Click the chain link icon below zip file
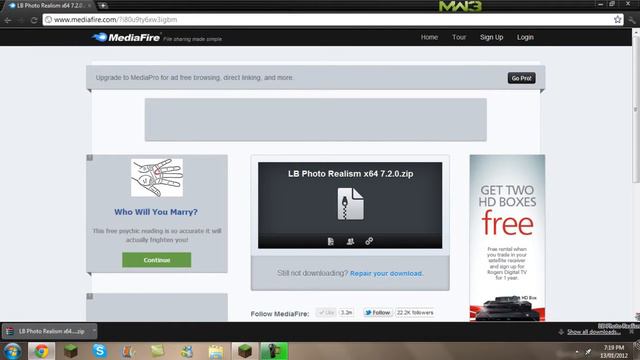The width and height of the screenshot is (640, 360). point(369,241)
